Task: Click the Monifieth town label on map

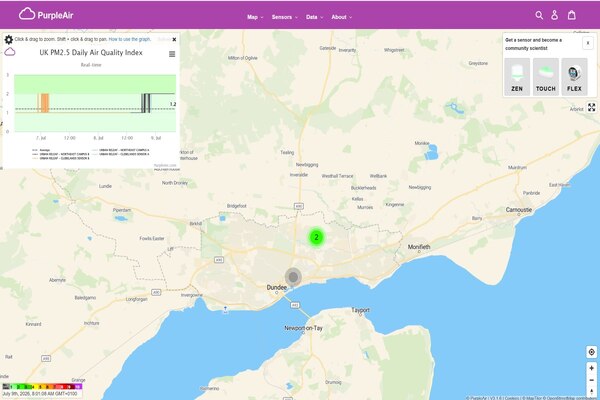Action: tap(419, 247)
